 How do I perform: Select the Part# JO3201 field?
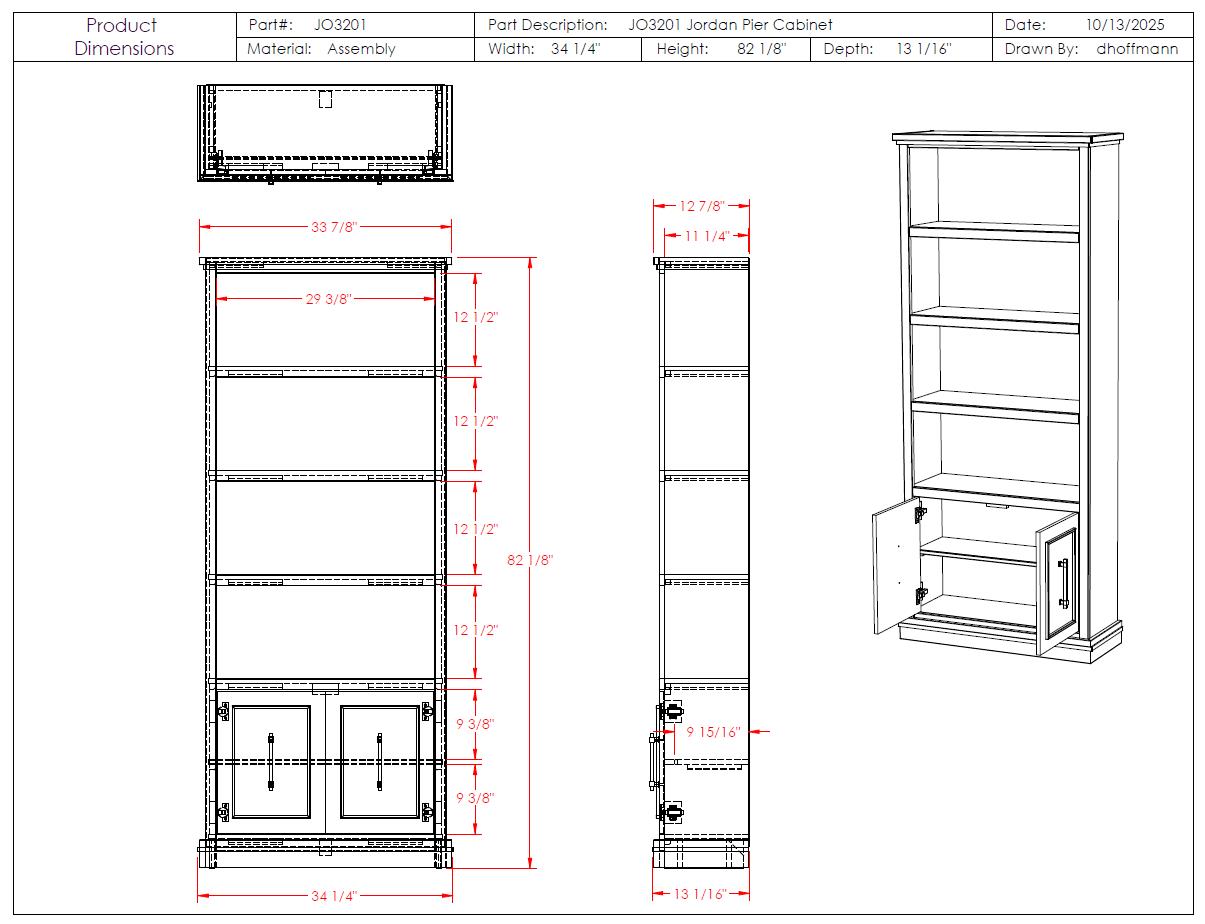(307, 25)
